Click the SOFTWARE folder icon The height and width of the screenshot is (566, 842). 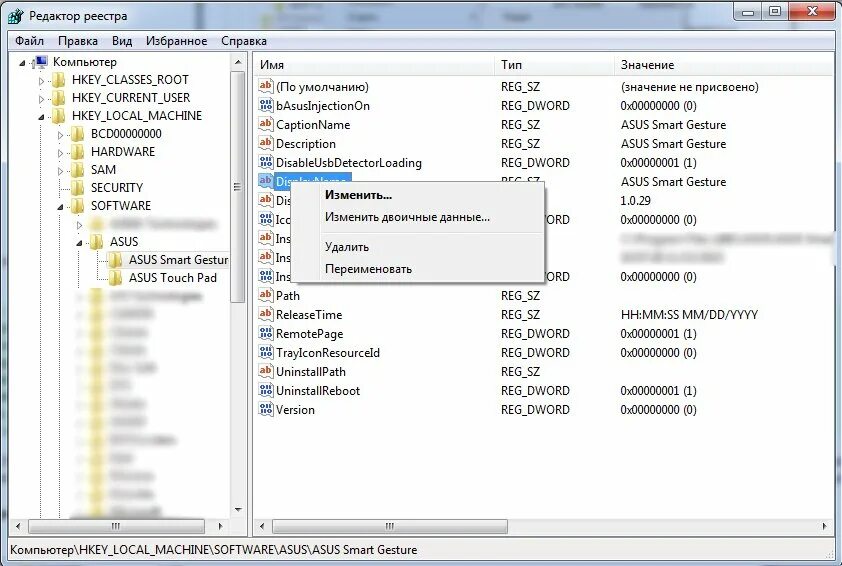pyautogui.click(x=78, y=206)
